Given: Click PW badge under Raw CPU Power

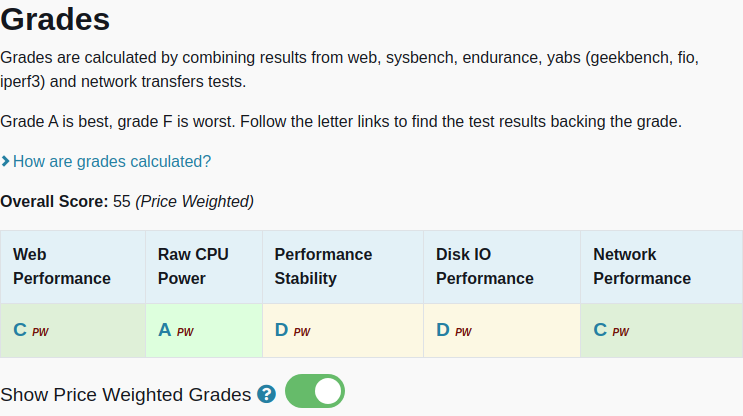Looking at the screenshot, I should tap(185, 332).
